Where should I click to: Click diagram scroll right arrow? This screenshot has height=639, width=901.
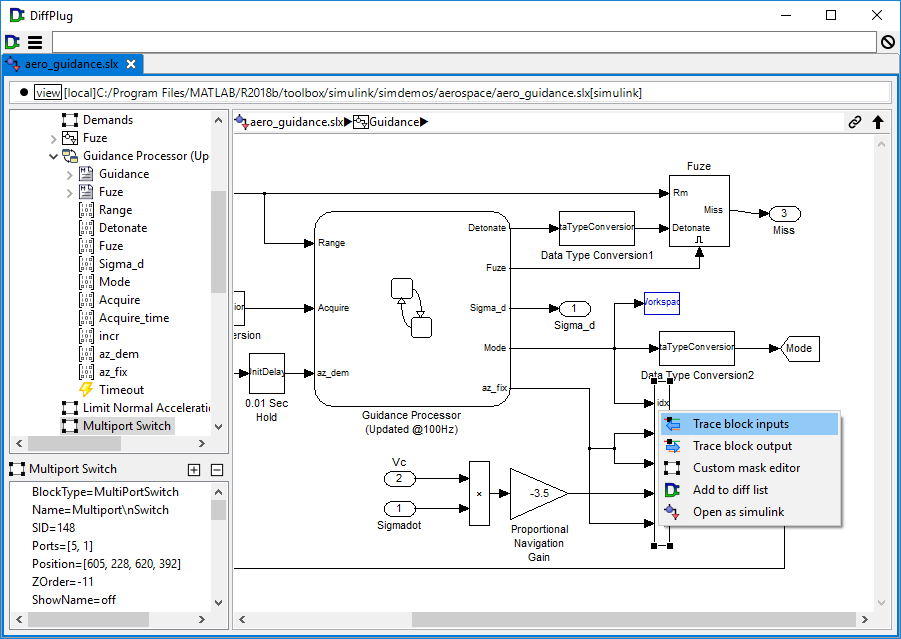point(865,619)
